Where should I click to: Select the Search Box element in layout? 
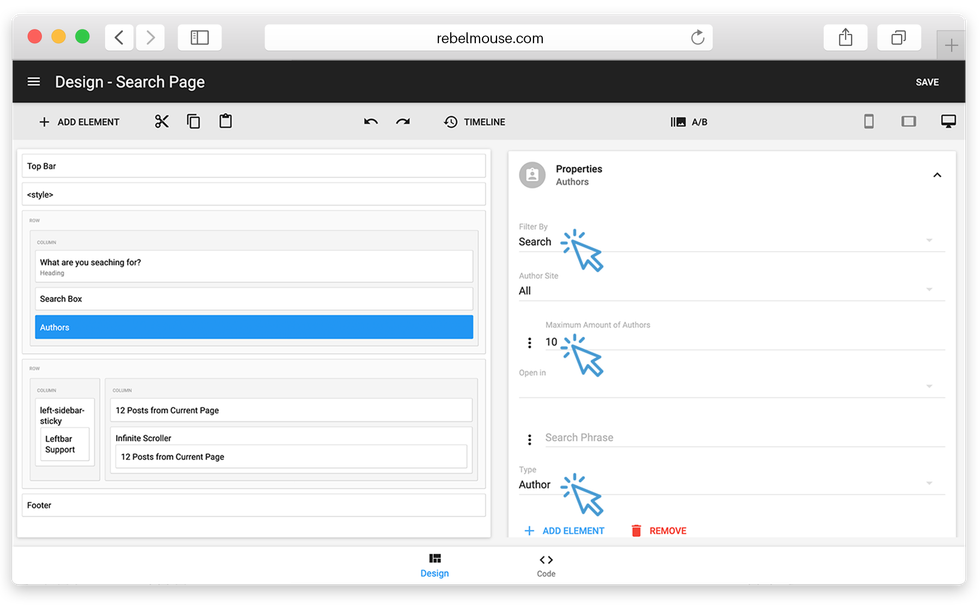pos(253,299)
